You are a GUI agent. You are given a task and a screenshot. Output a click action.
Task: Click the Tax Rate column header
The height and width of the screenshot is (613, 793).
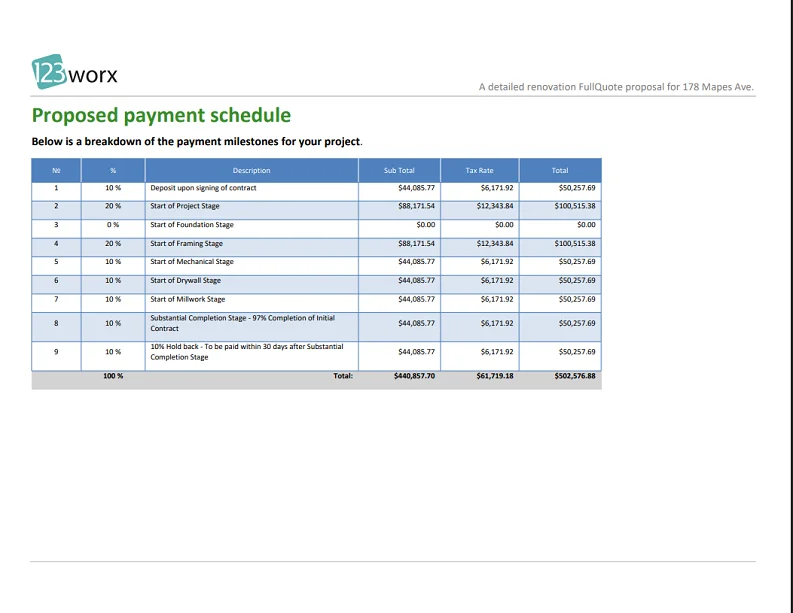pos(479,170)
